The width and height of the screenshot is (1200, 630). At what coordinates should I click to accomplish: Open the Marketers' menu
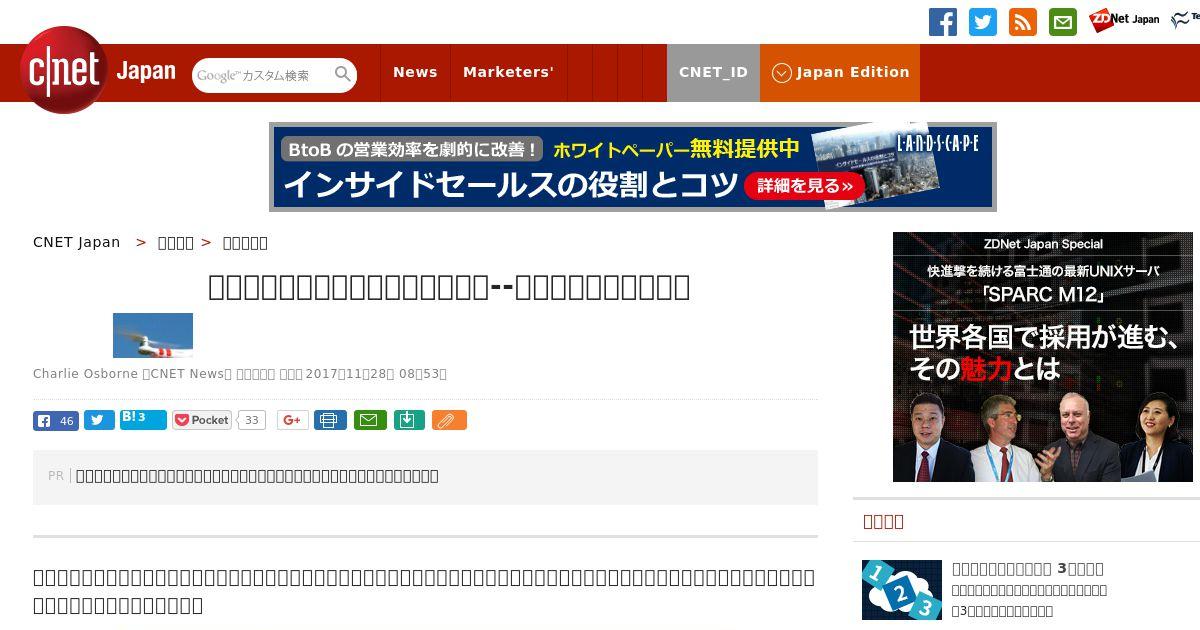(508, 72)
